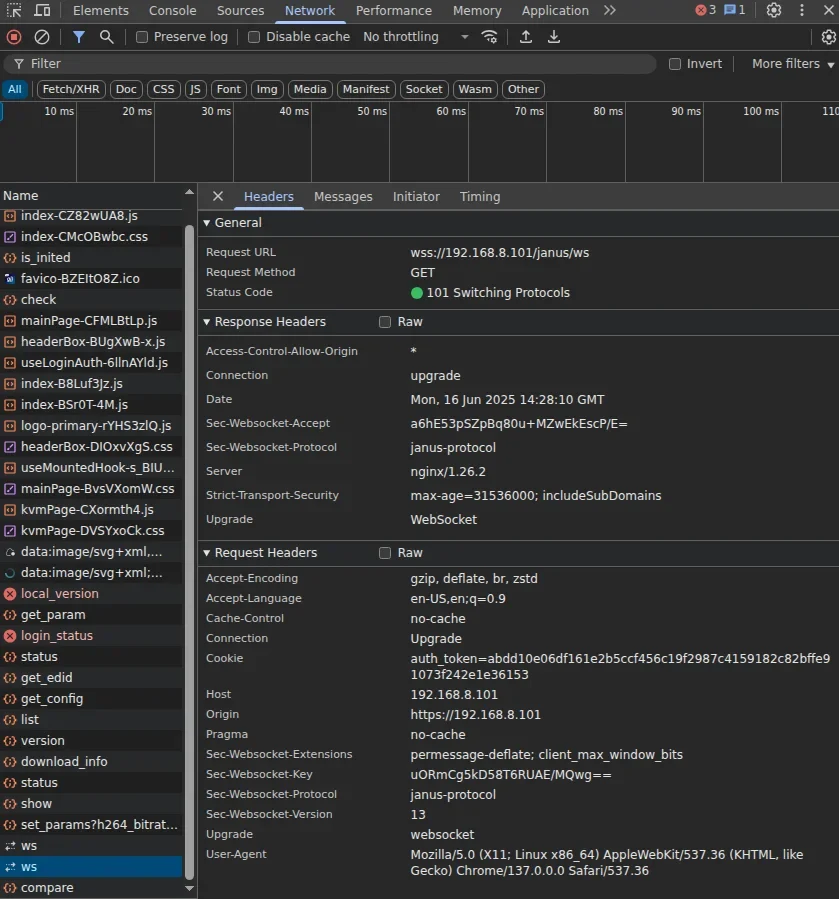Image resolution: width=839 pixels, height=899 pixels.
Task: Select the failed login_status request
Action: pos(92,636)
